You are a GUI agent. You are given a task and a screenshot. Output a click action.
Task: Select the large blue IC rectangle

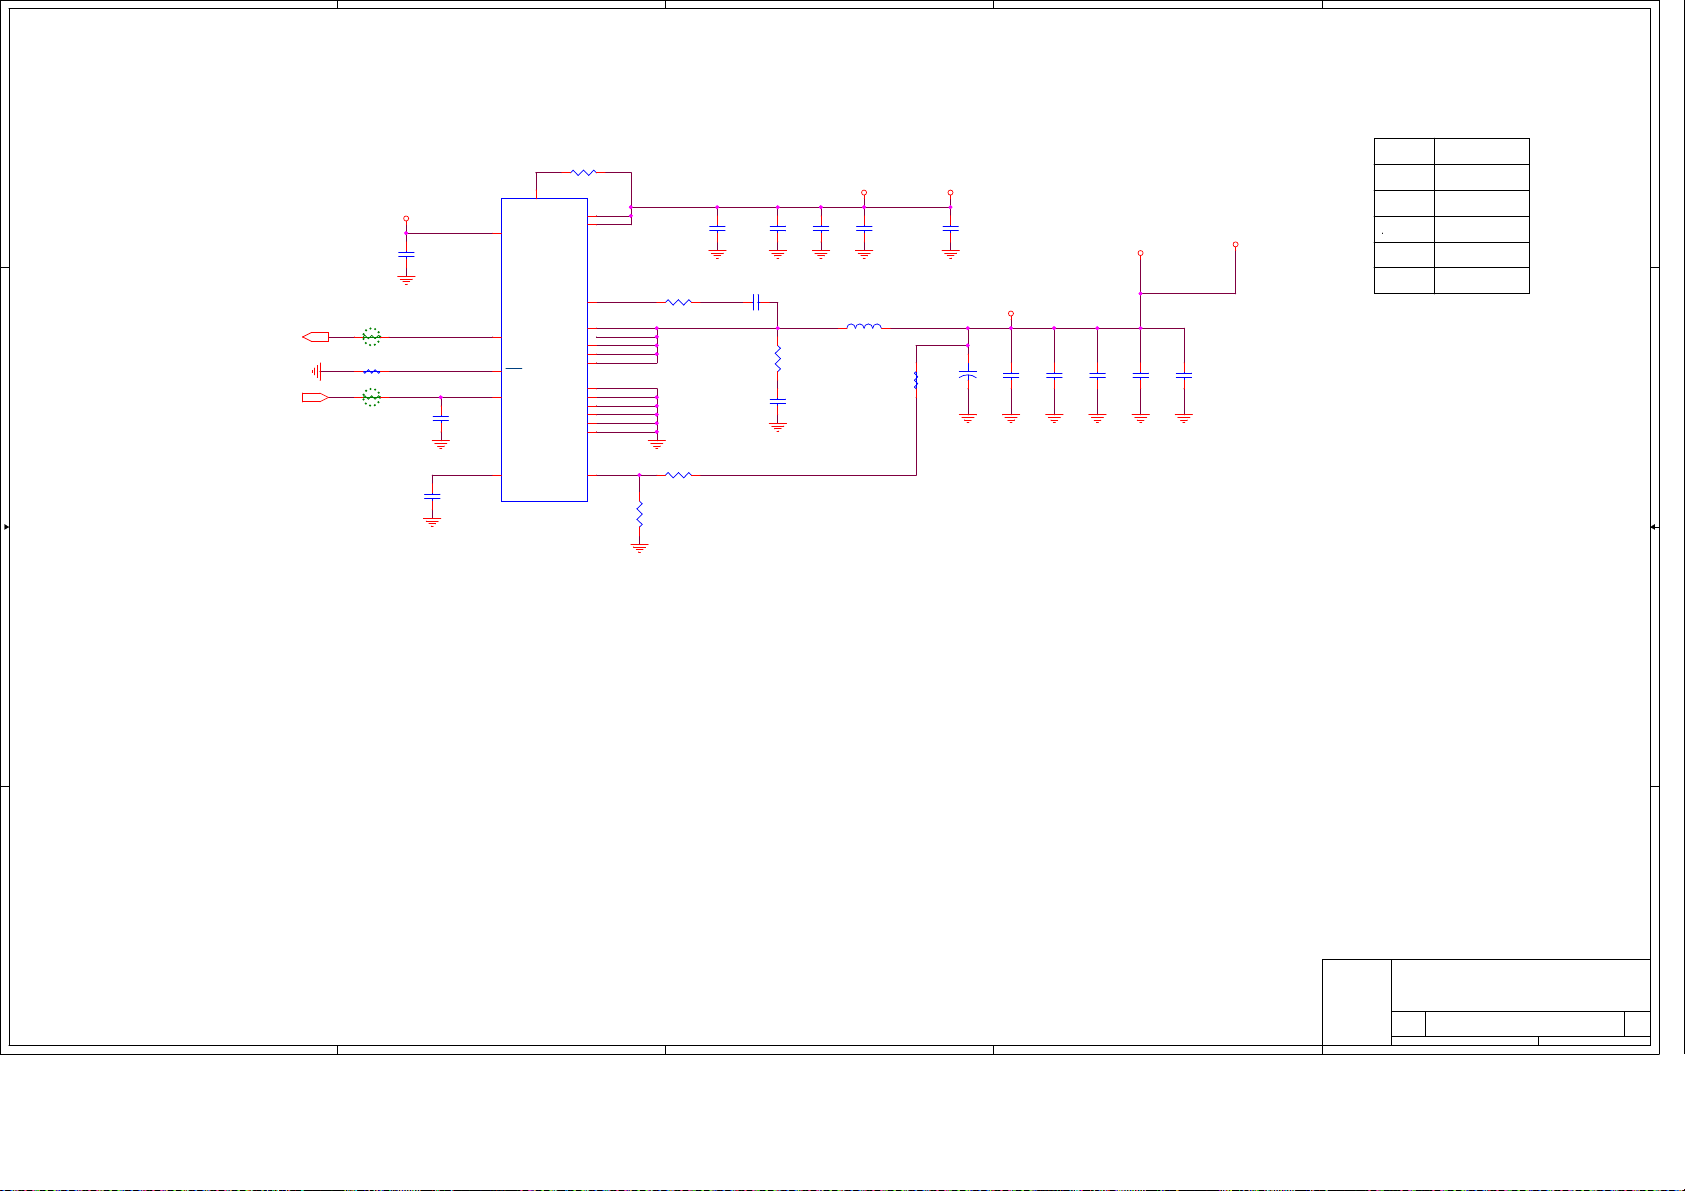coord(543,349)
